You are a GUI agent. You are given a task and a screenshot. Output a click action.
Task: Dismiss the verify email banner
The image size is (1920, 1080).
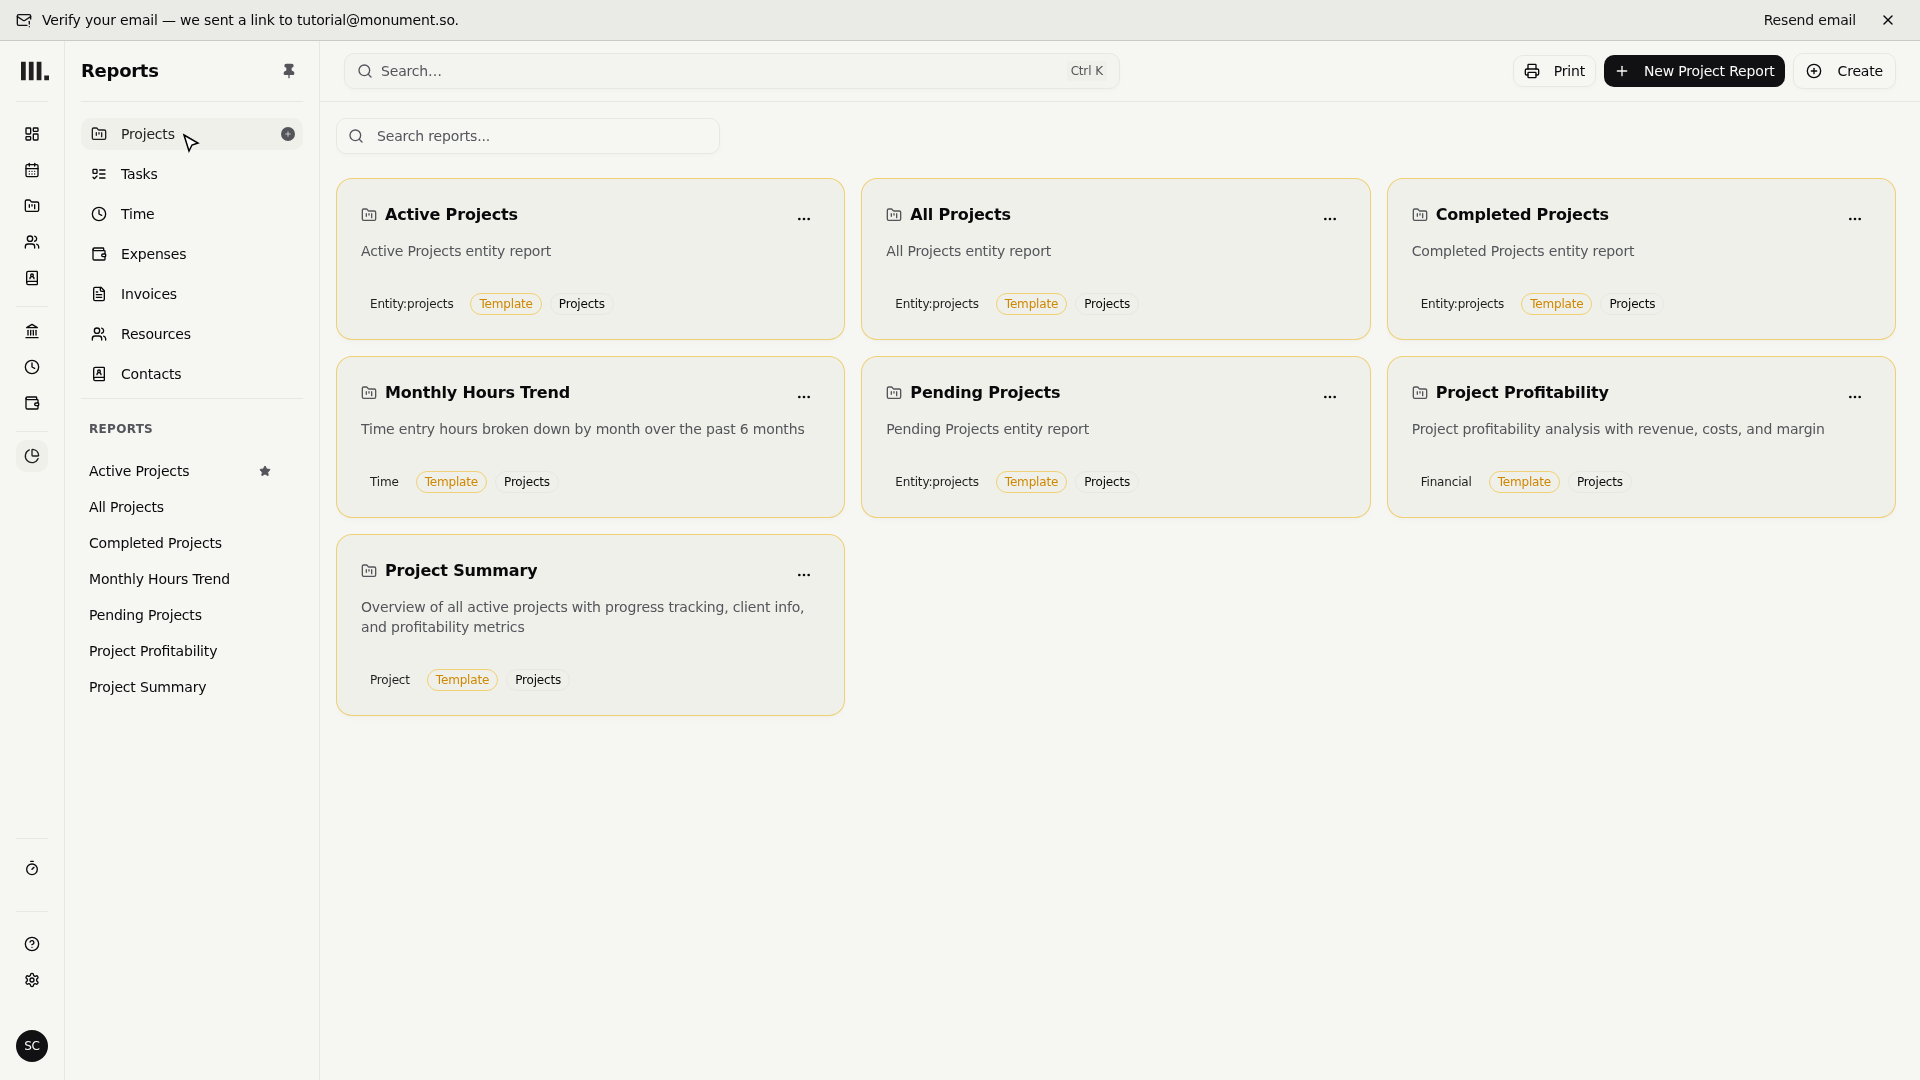[x=1888, y=20]
